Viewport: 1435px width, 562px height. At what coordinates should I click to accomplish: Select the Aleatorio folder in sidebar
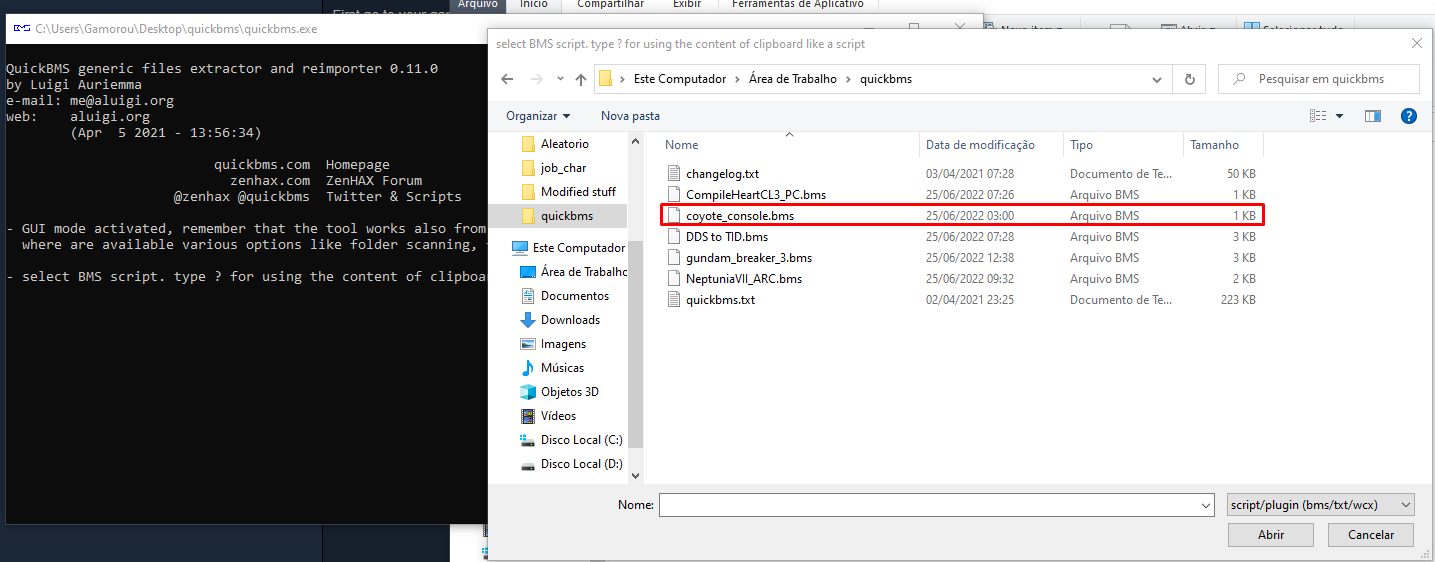click(565, 144)
